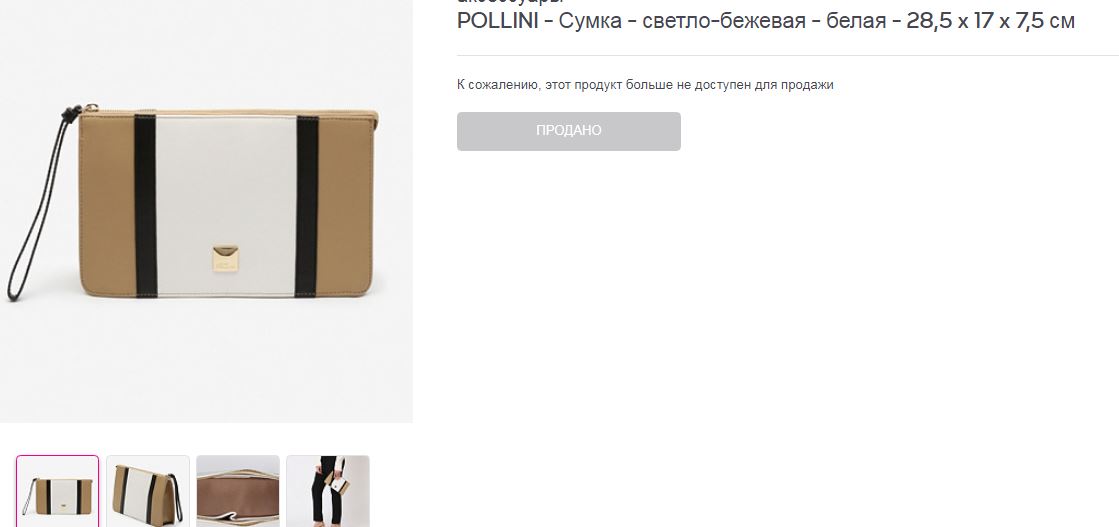Click the left beige panel of clutch
1119x527 pixels.
point(108,205)
